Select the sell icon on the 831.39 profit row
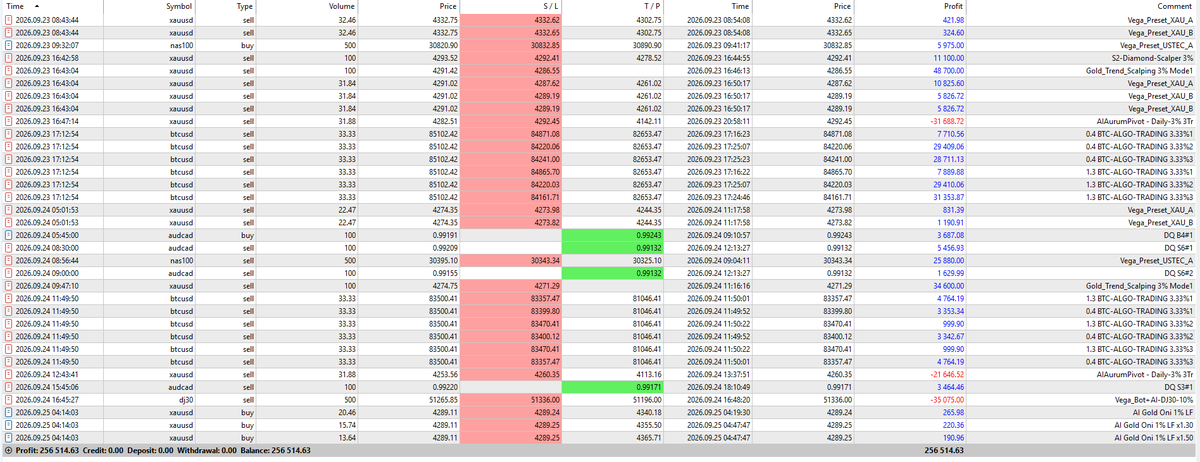 tap(9, 210)
